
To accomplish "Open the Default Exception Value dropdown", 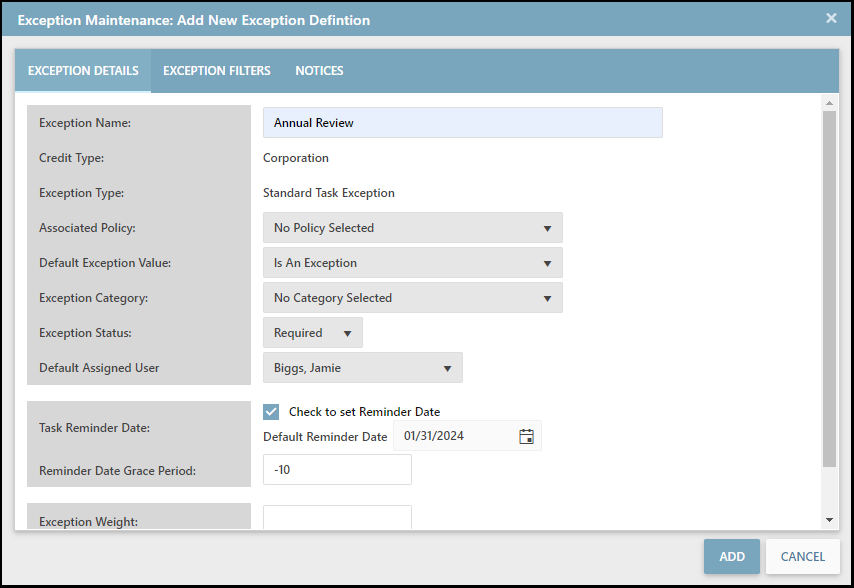I will (412, 263).
